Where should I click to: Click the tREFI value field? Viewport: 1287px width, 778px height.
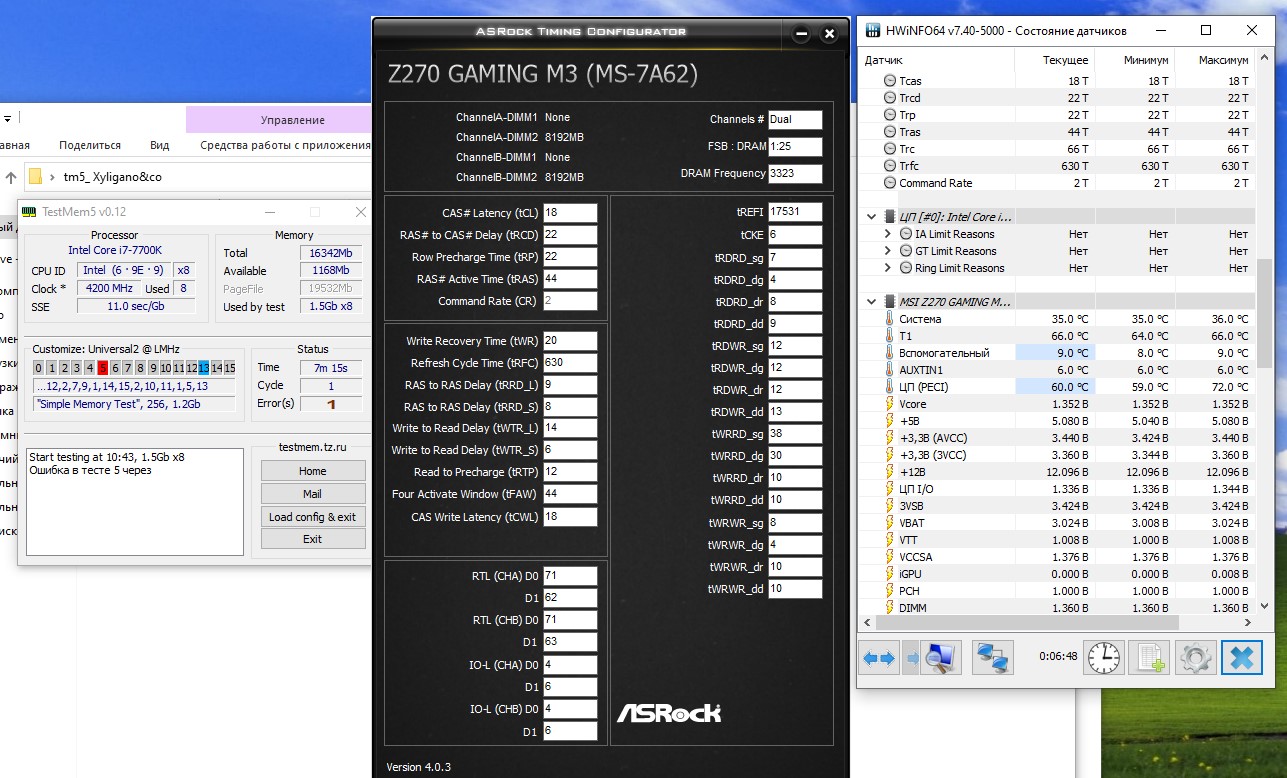pos(795,211)
